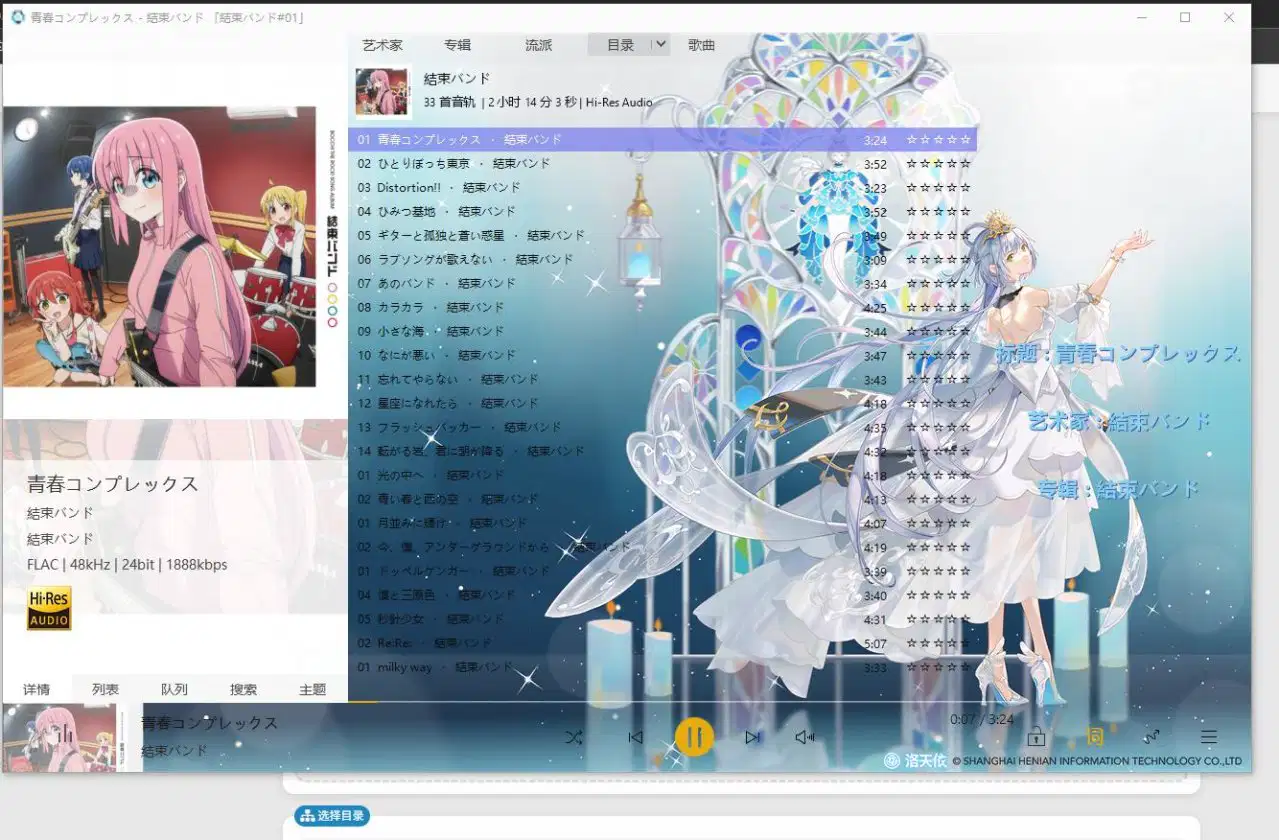Open the volume speaker control
Image resolution: width=1279 pixels, height=840 pixels.
[x=805, y=737]
